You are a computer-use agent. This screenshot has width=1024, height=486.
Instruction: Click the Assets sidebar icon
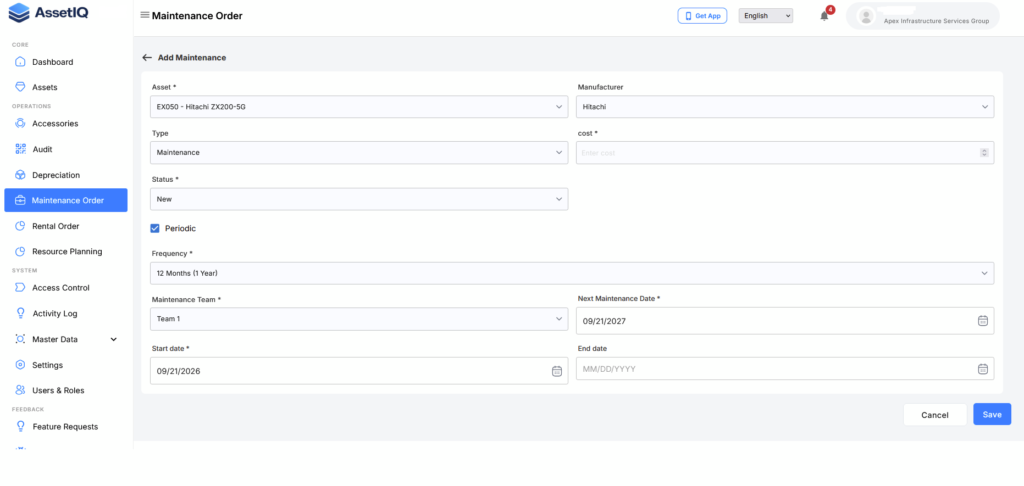pyautogui.click(x=20, y=87)
